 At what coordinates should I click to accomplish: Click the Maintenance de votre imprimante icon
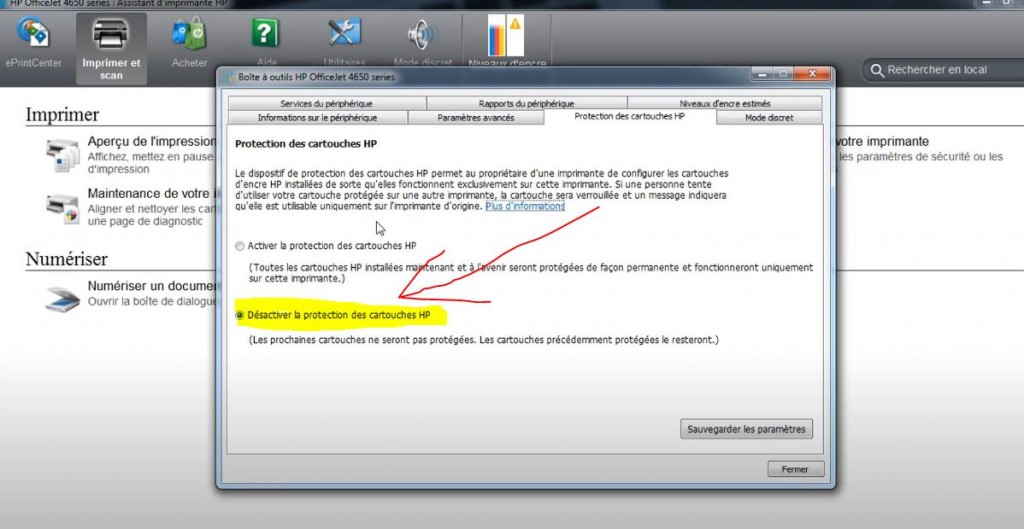click(63, 208)
